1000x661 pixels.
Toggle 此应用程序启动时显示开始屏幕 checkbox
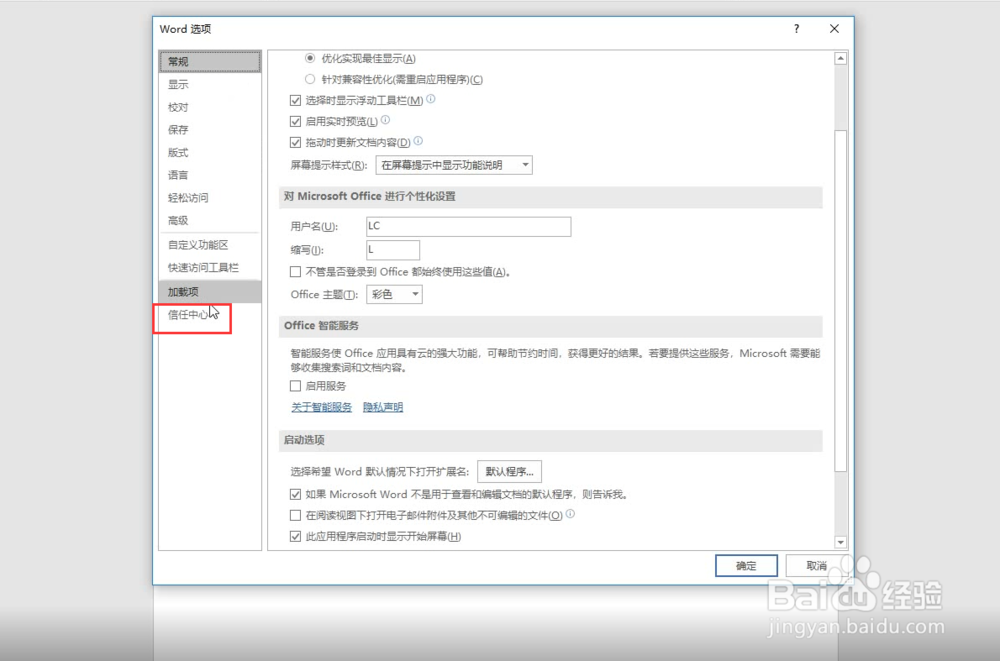295,537
